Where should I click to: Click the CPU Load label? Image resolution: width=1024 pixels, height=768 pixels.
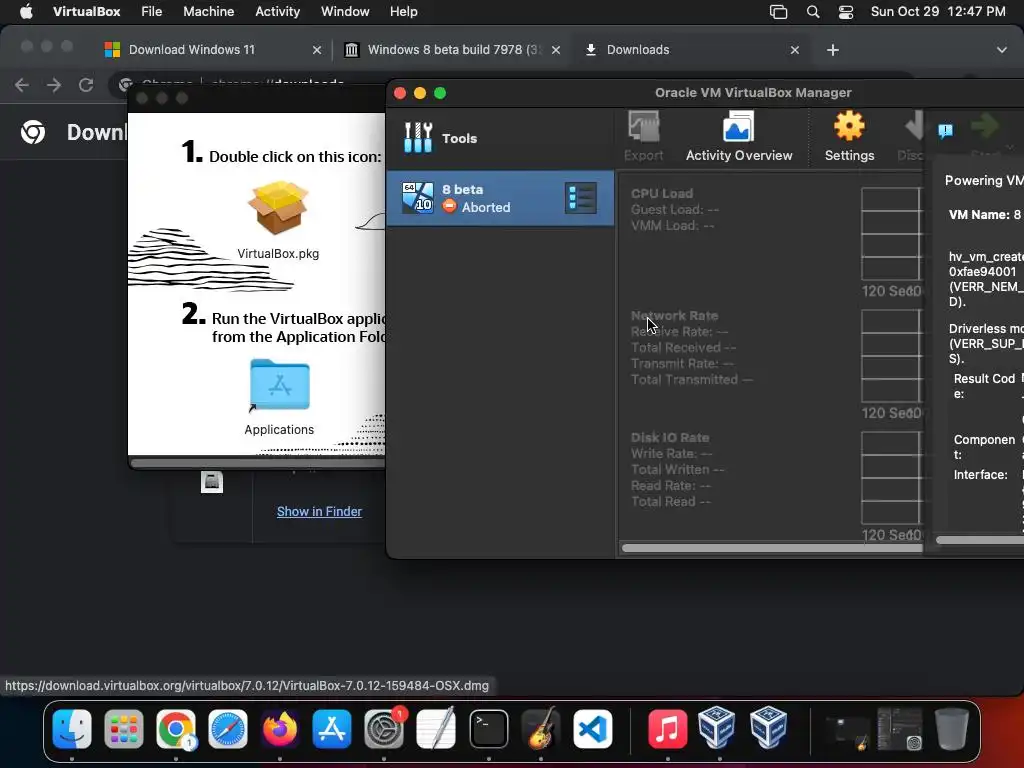pyautogui.click(x=662, y=193)
